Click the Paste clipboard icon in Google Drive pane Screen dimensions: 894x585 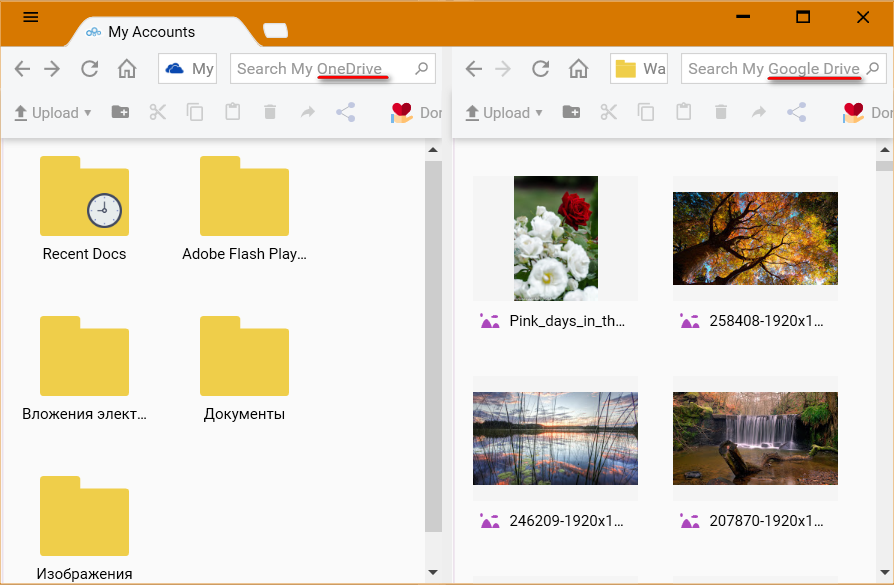pyautogui.click(x=684, y=112)
